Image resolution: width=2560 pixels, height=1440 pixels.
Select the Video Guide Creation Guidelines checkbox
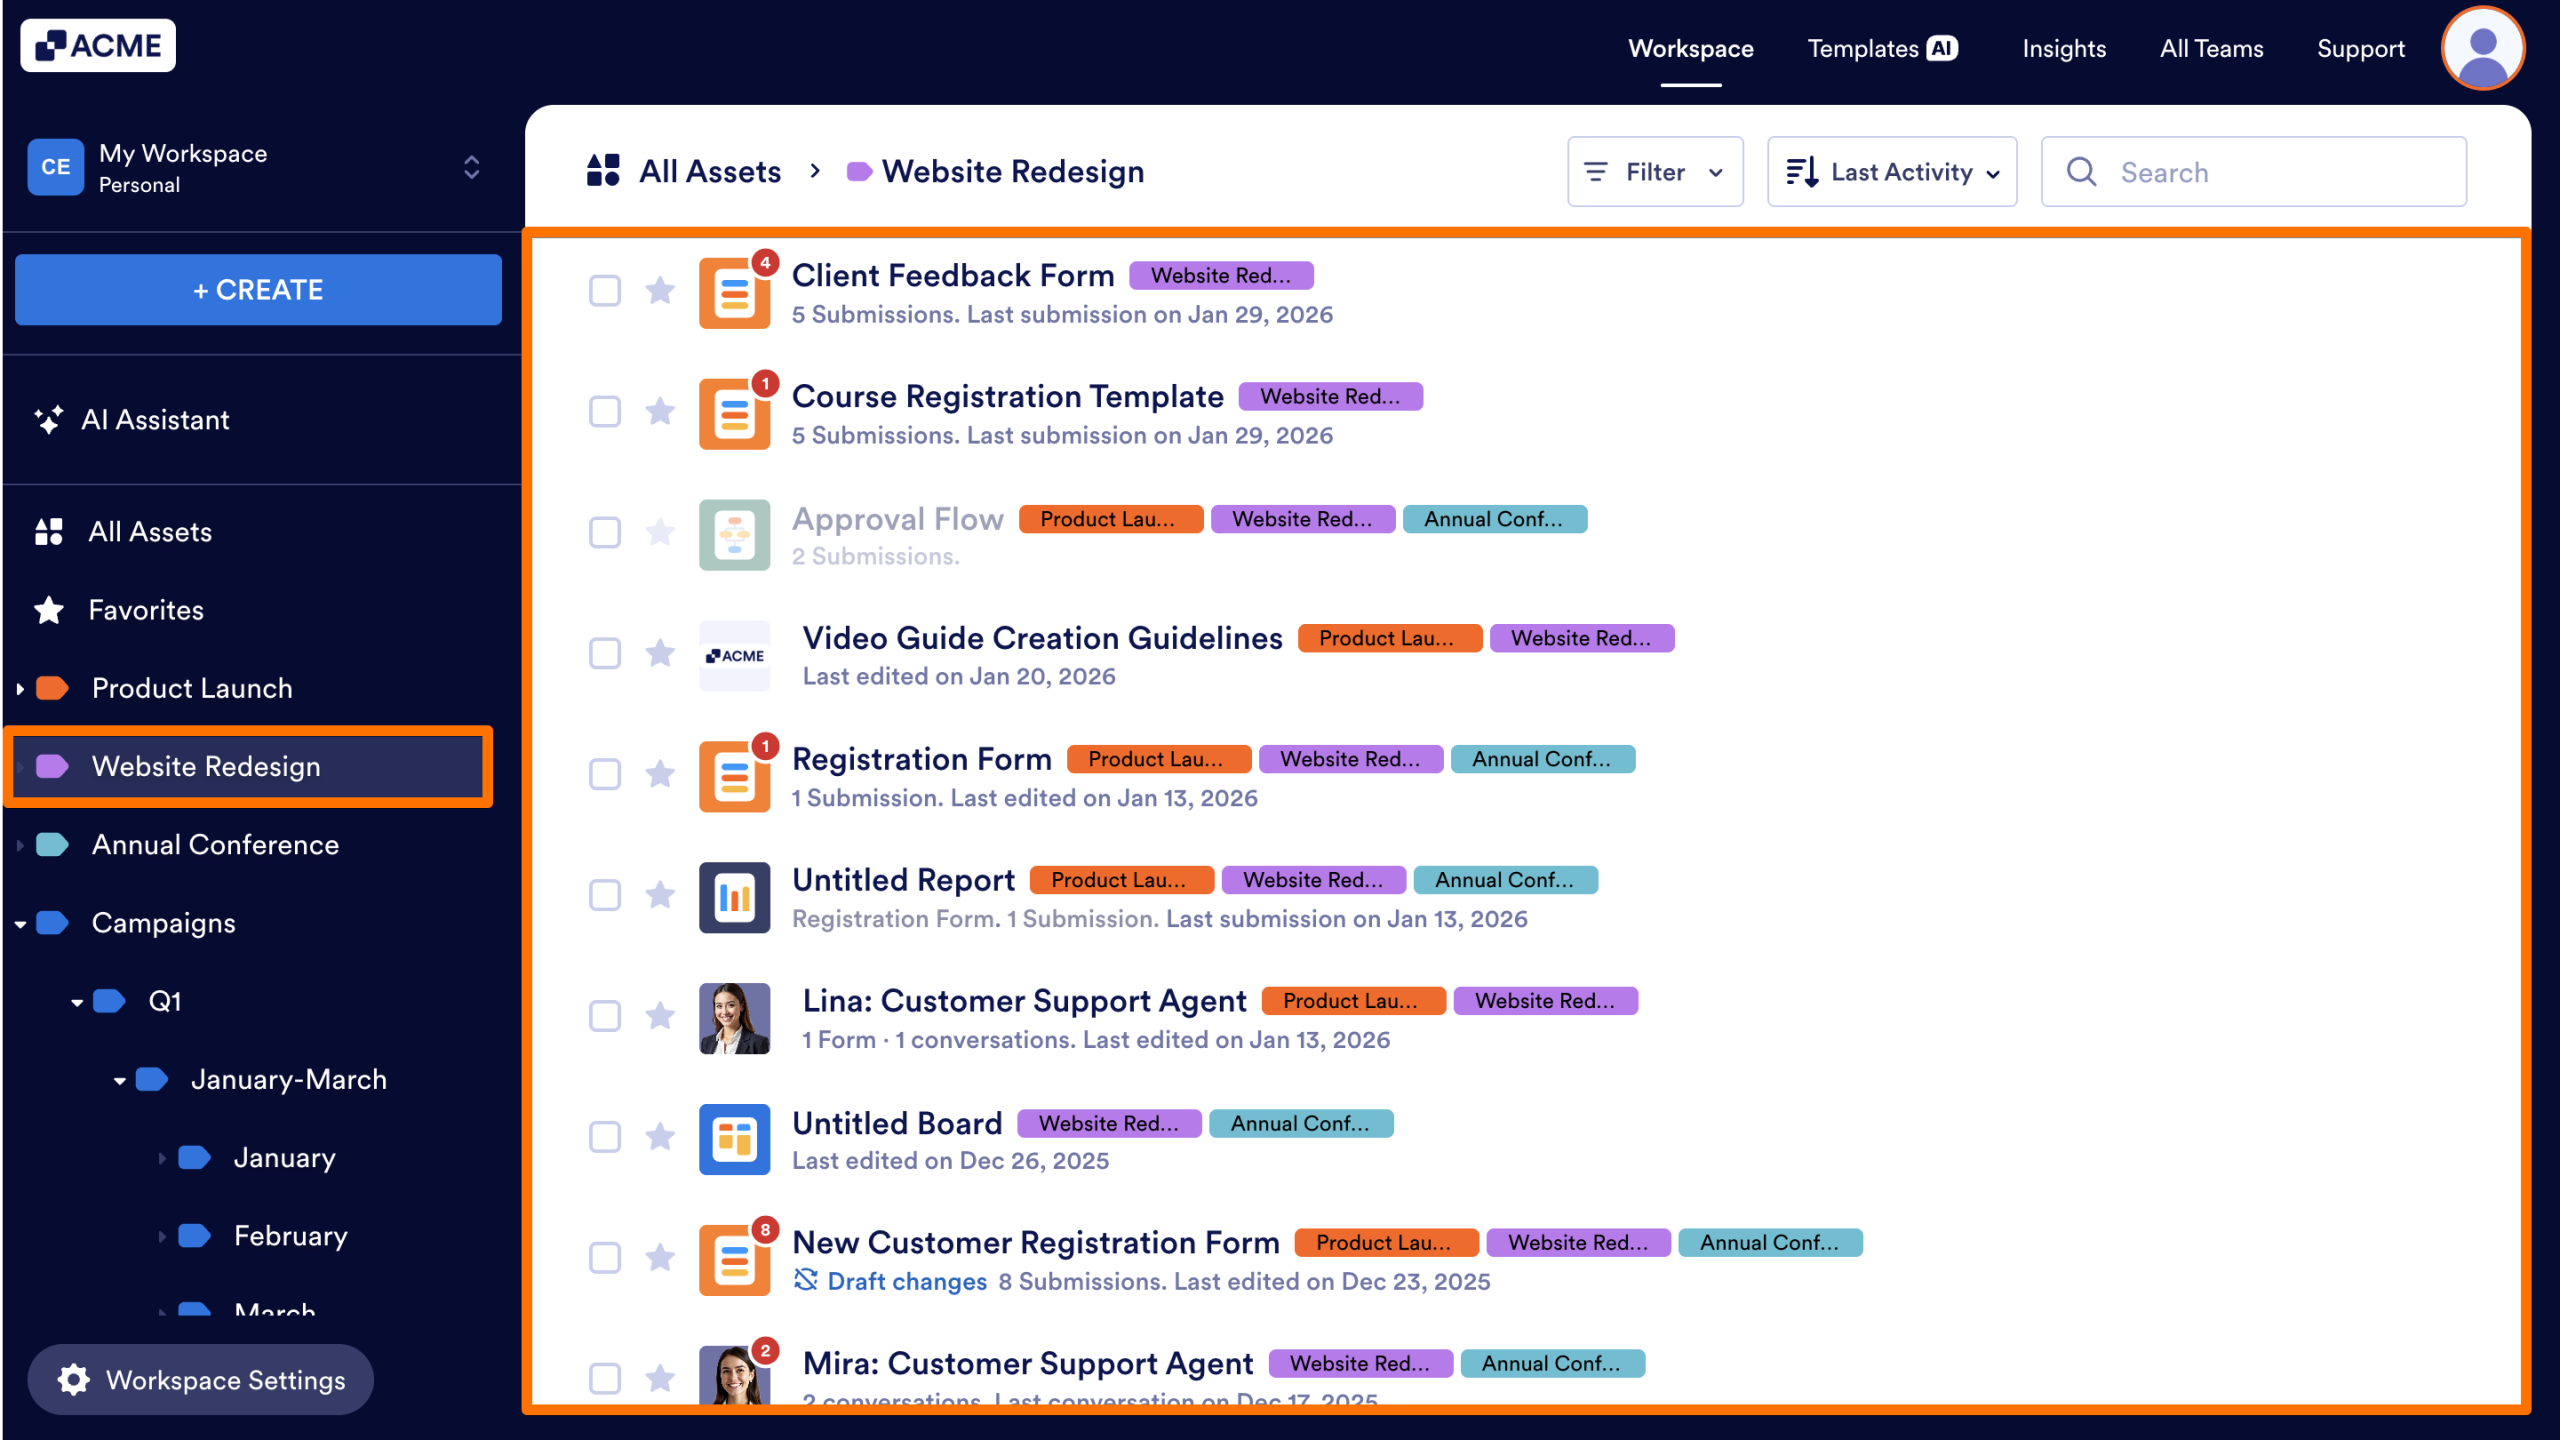605,654
